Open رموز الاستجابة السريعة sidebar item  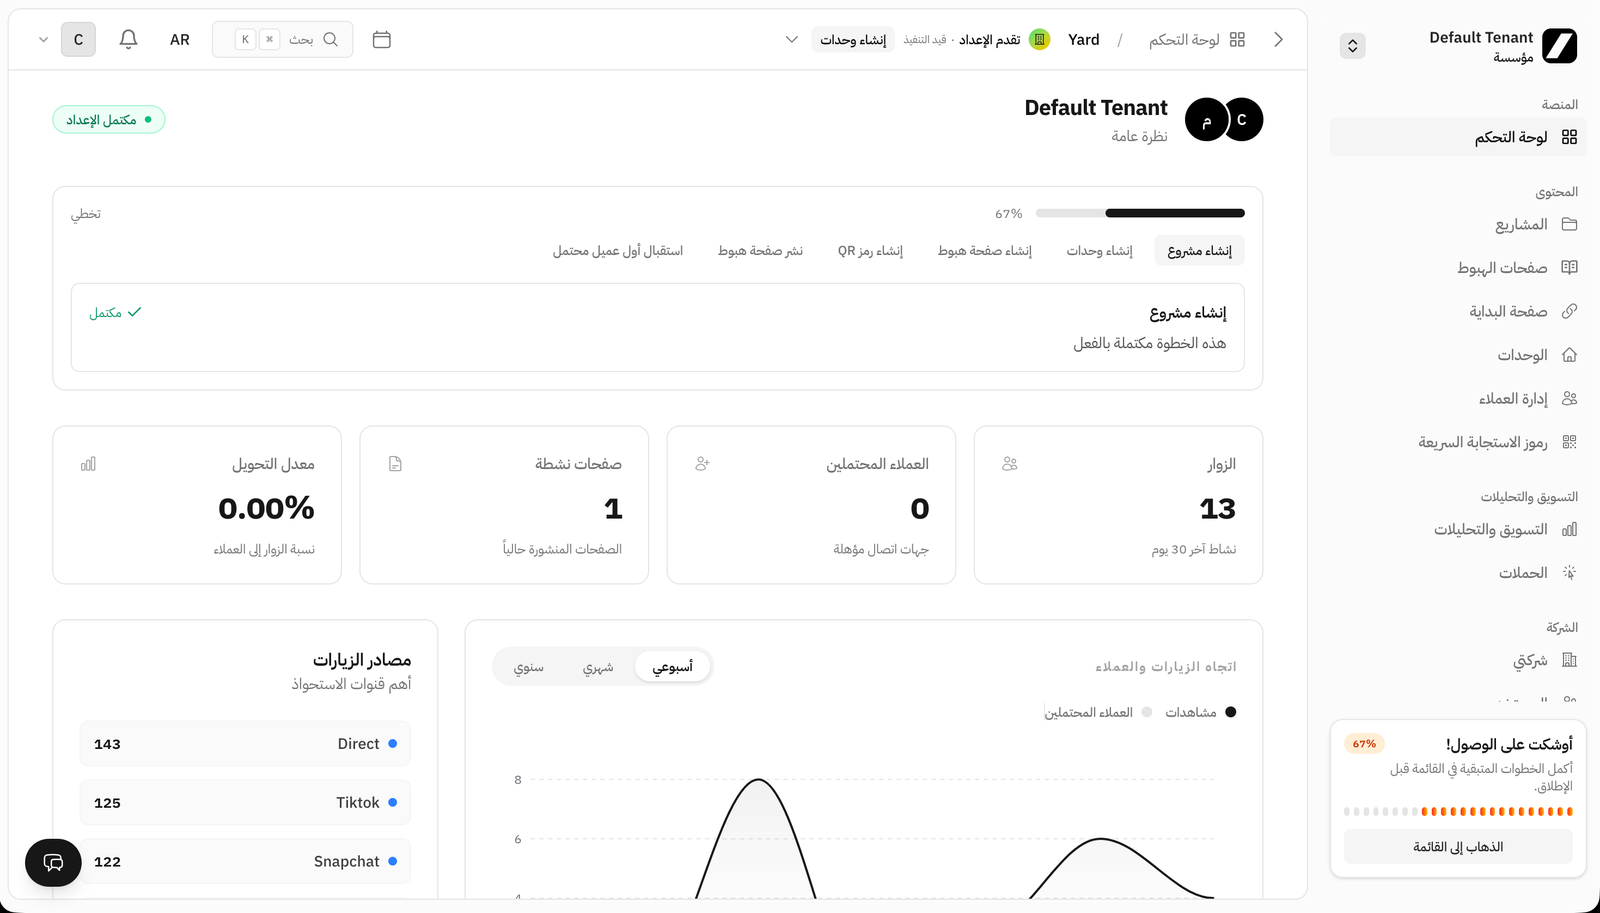1482,442
